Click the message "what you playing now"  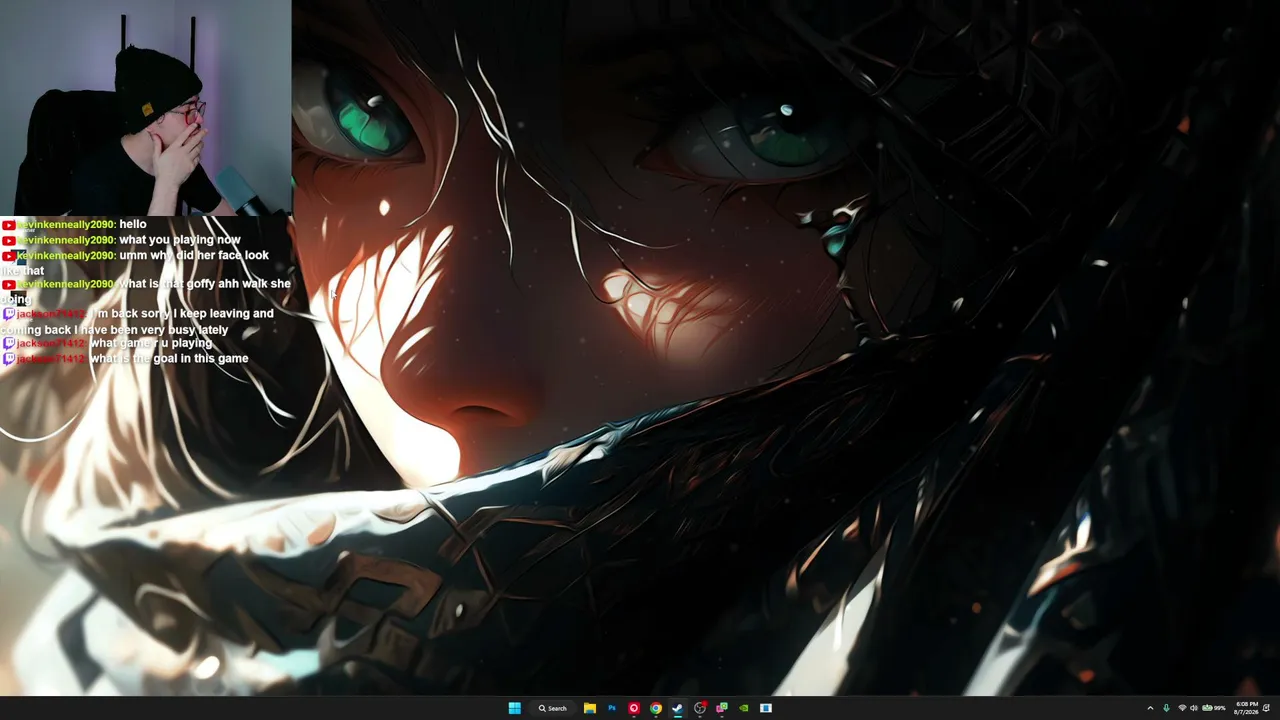click(180, 240)
